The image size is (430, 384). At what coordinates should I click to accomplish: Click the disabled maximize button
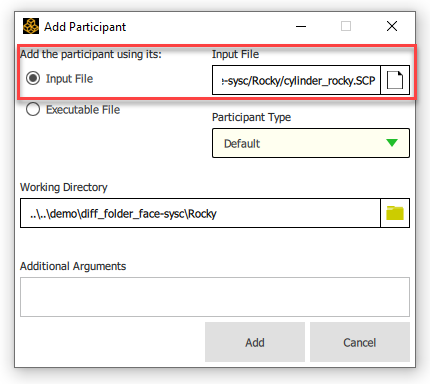point(346,26)
